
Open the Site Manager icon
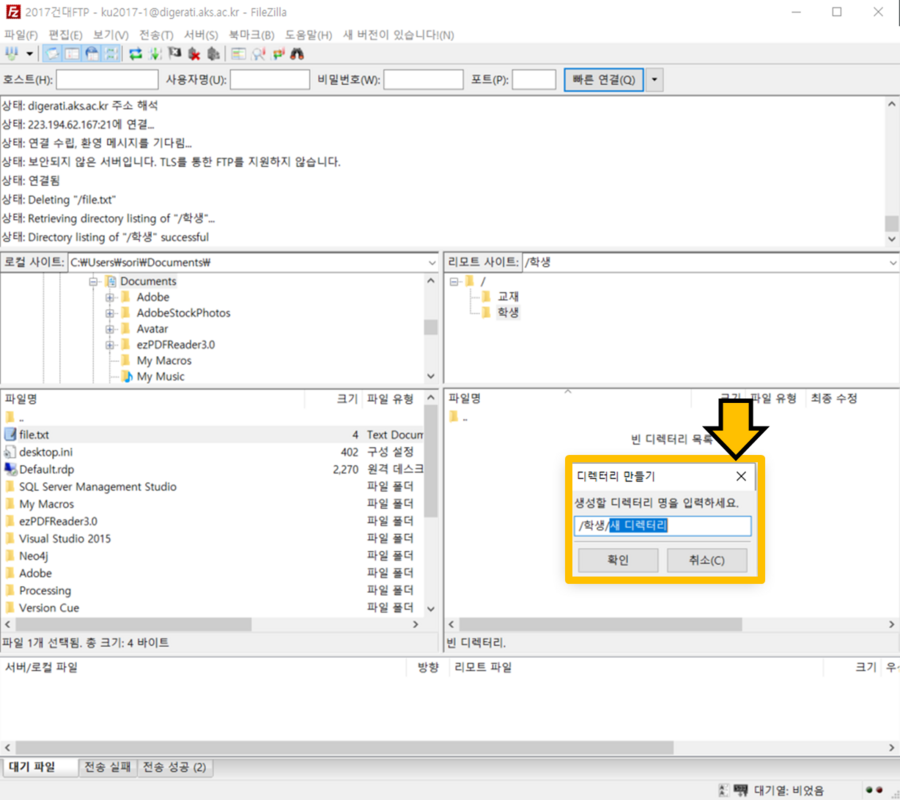12,53
